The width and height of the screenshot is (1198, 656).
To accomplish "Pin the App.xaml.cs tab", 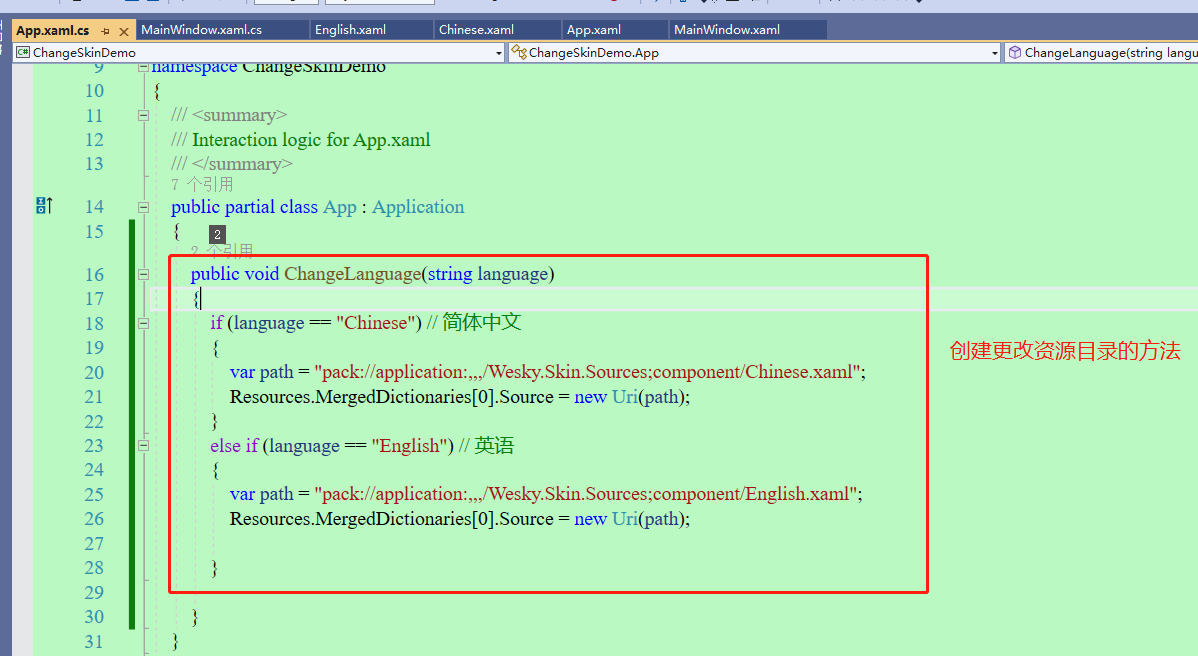I will (x=105, y=31).
